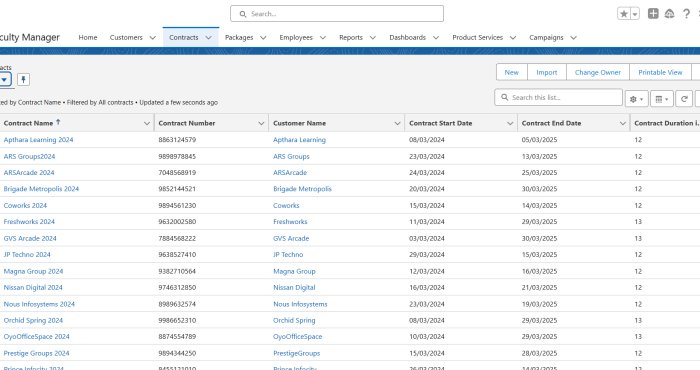700x370 pixels.
Task: Open the Employees tab
Action: click(296, 37)
